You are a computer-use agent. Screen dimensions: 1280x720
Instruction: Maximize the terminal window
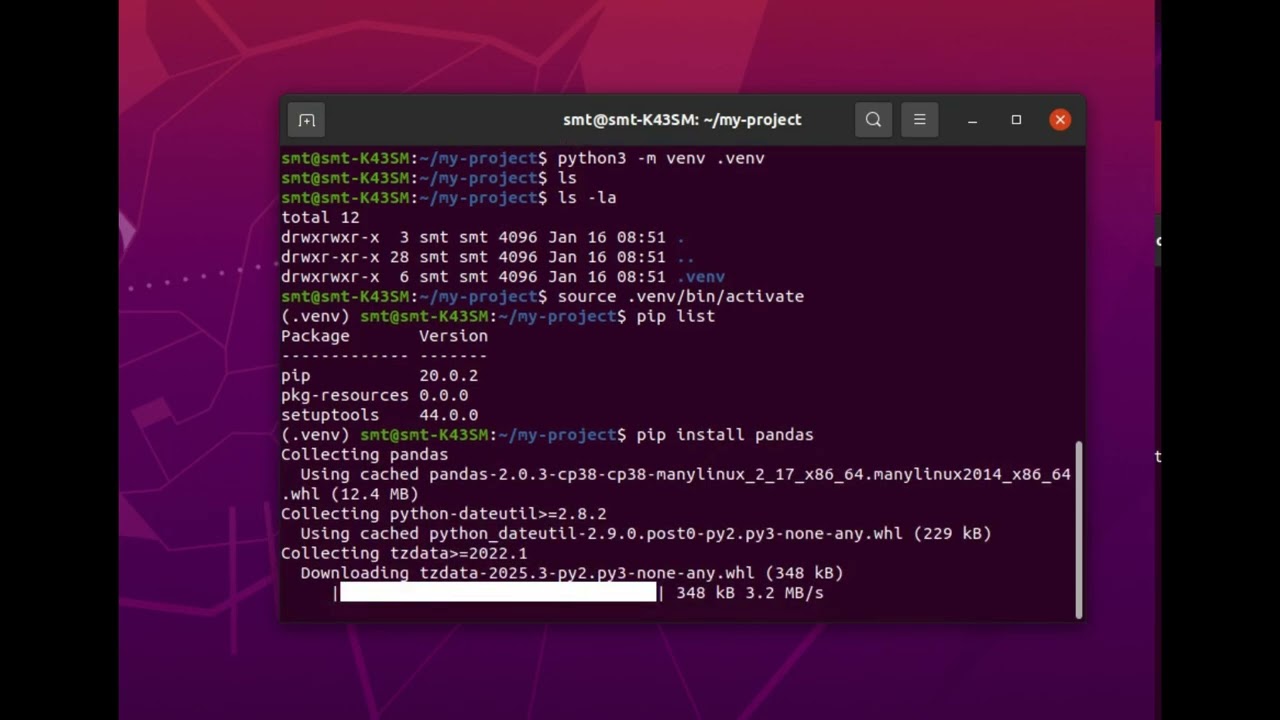[x=1016, y=120]
